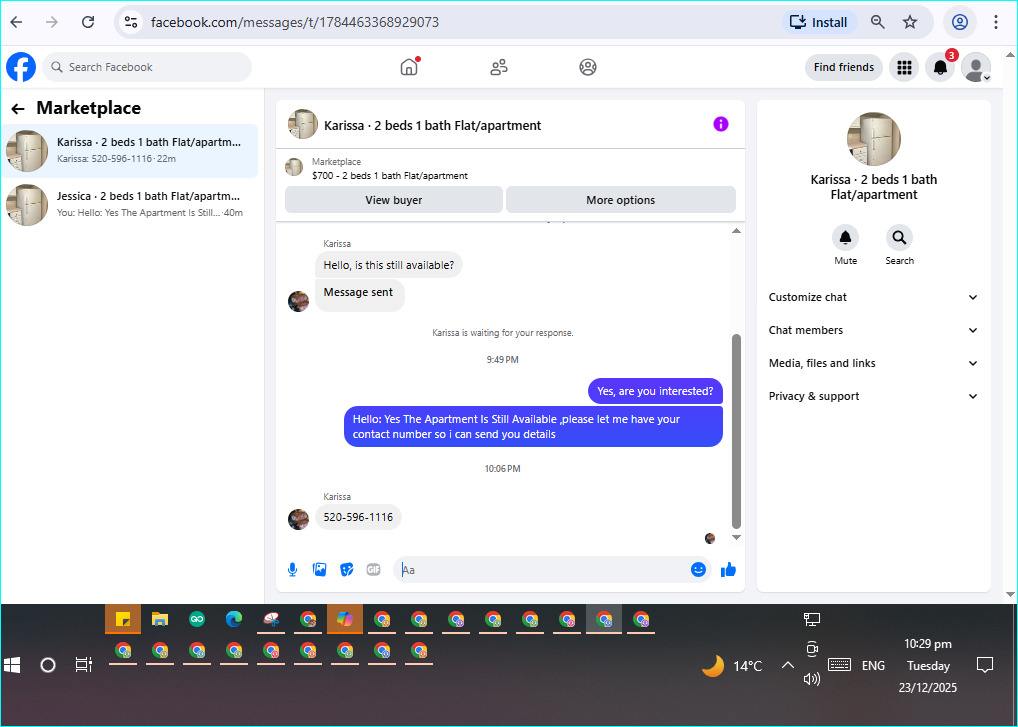
Task: Open the Copilot app on the taskbar
Action: [345, 619]
